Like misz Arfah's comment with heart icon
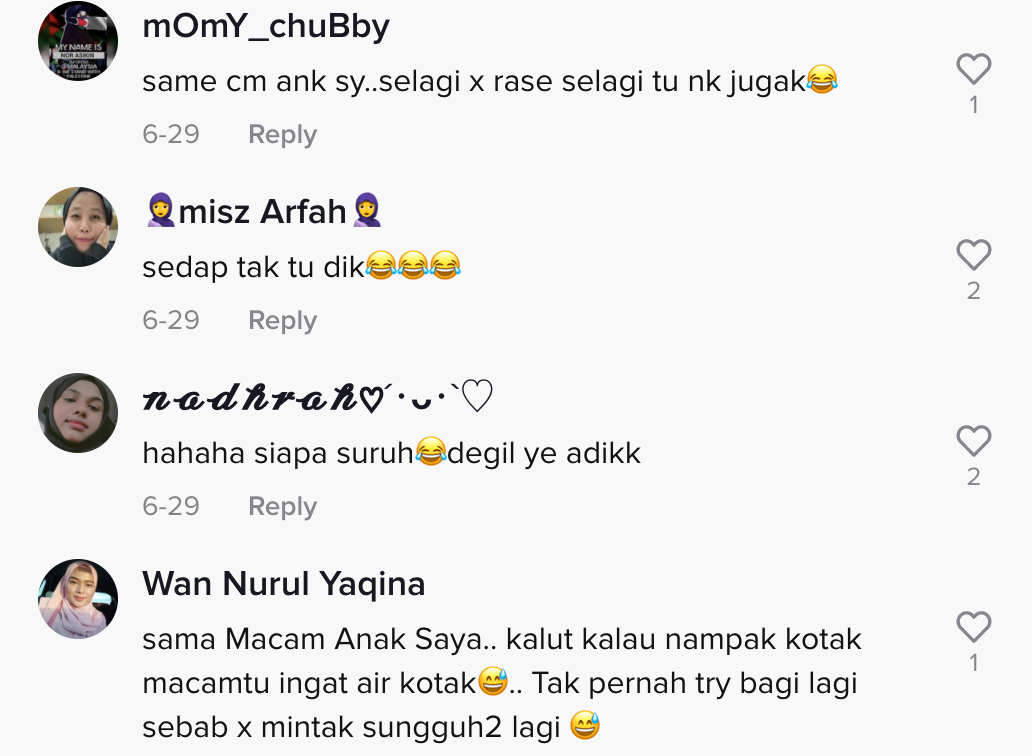1032x756 pixels. (x=973, y=255)
